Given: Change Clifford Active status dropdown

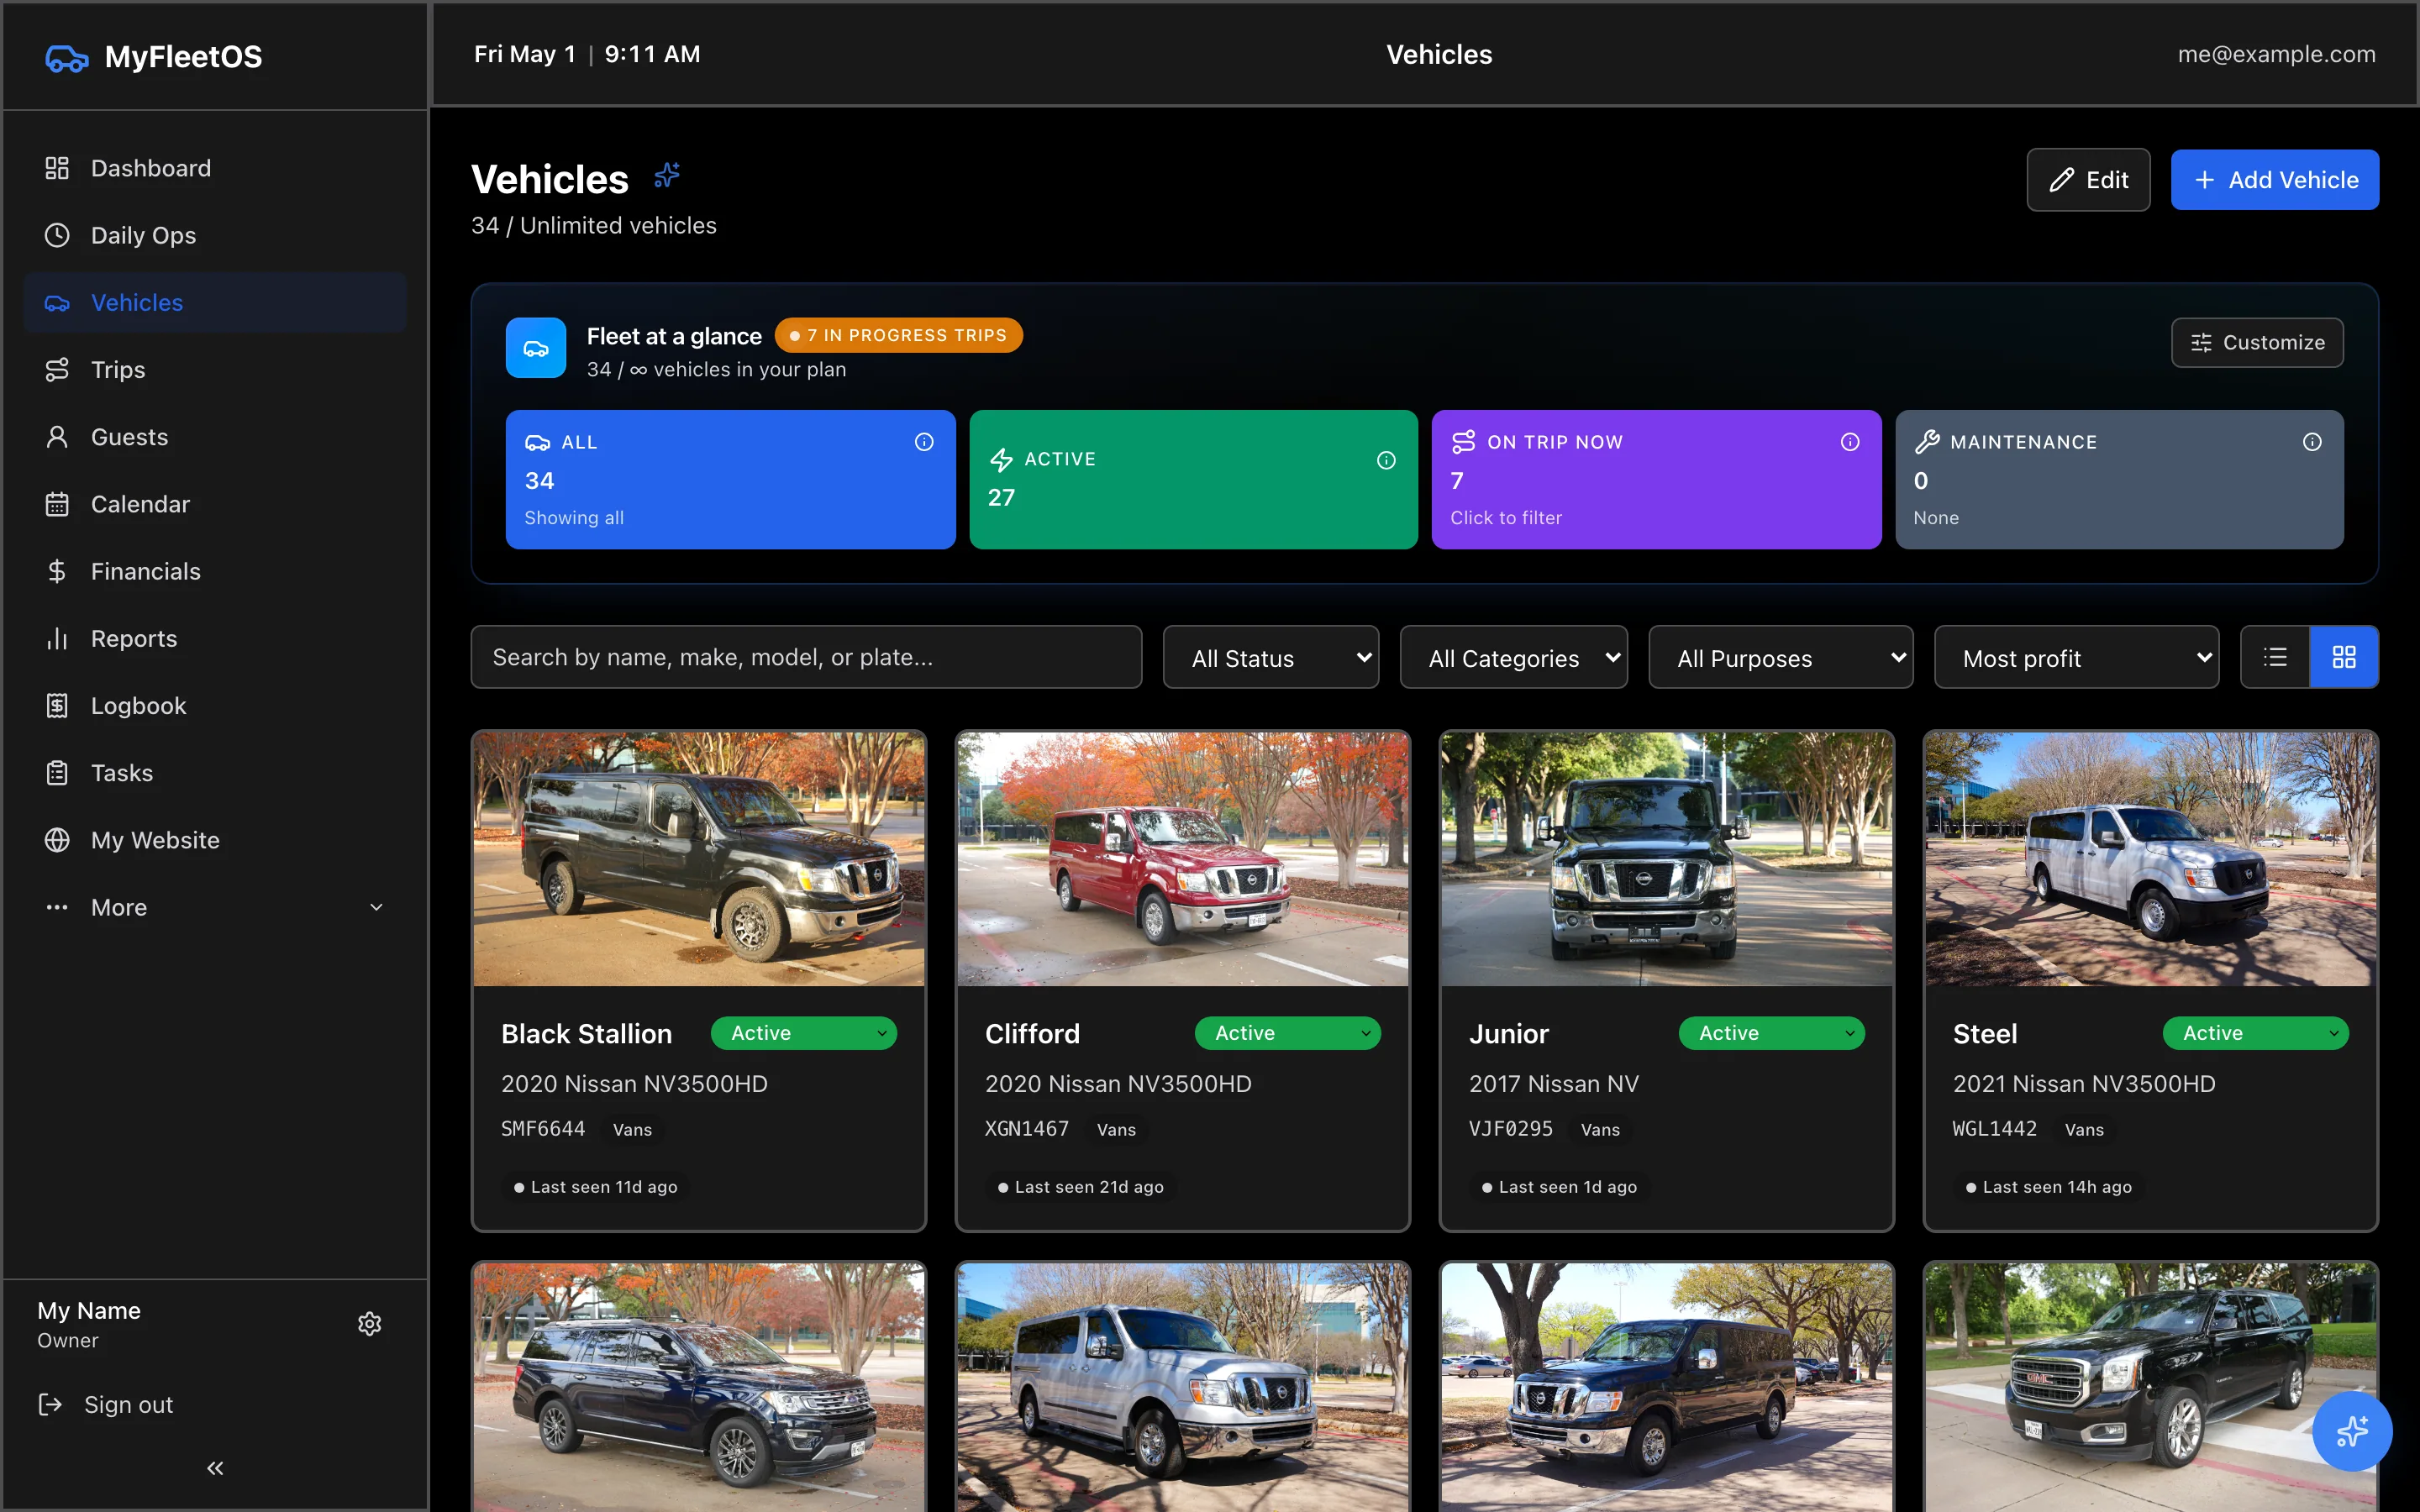Looking at the screenshot, I should pyautogui.click(x=1288, y=1033).
